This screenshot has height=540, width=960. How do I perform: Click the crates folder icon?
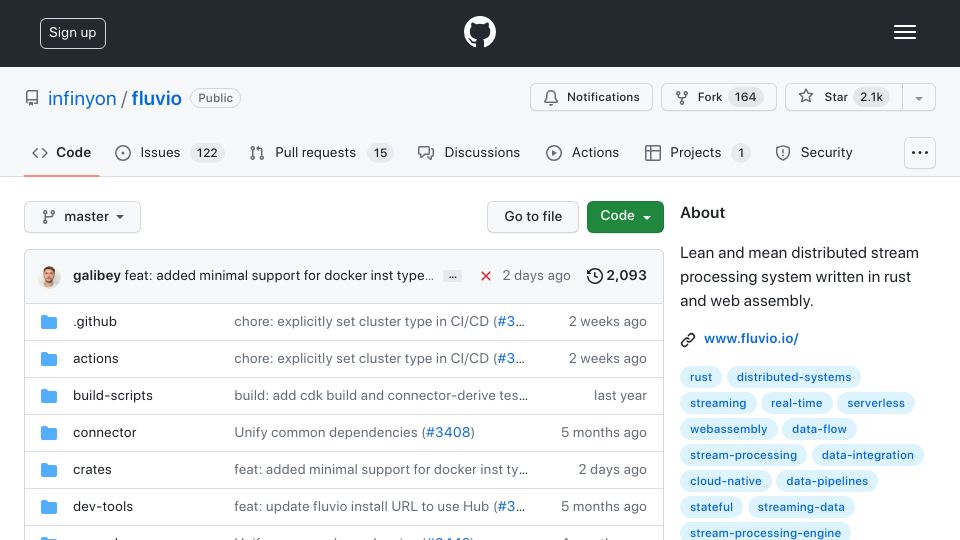[49, 470]
